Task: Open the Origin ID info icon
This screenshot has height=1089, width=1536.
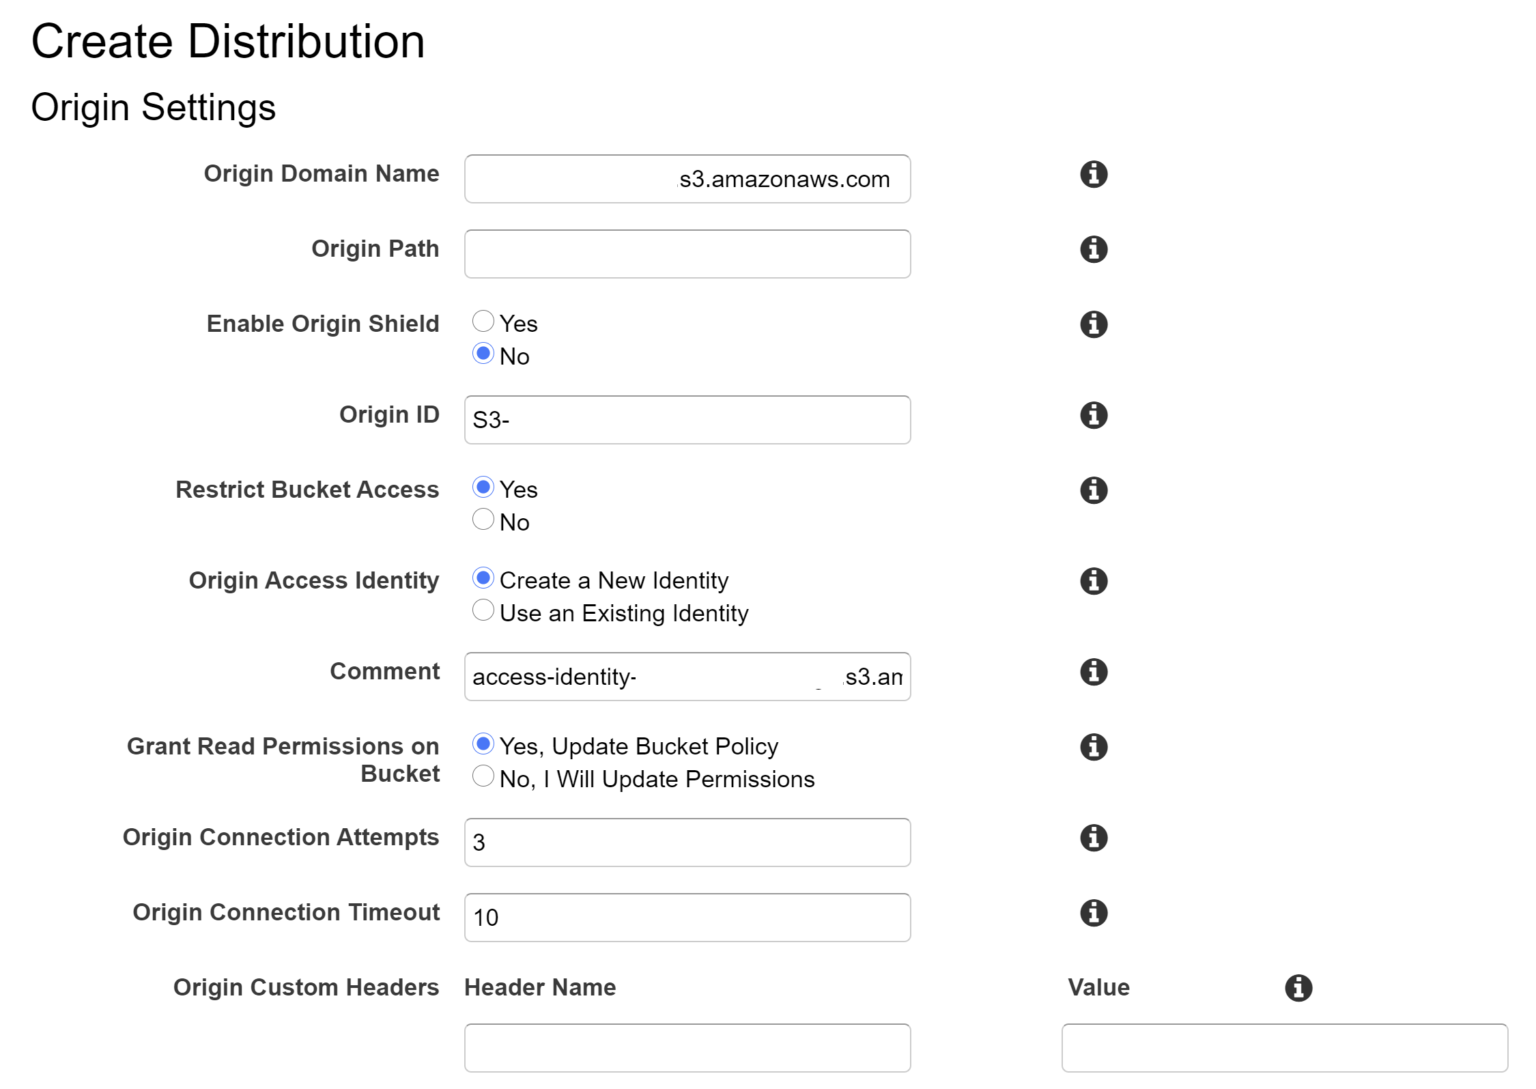Action: 1093,415
